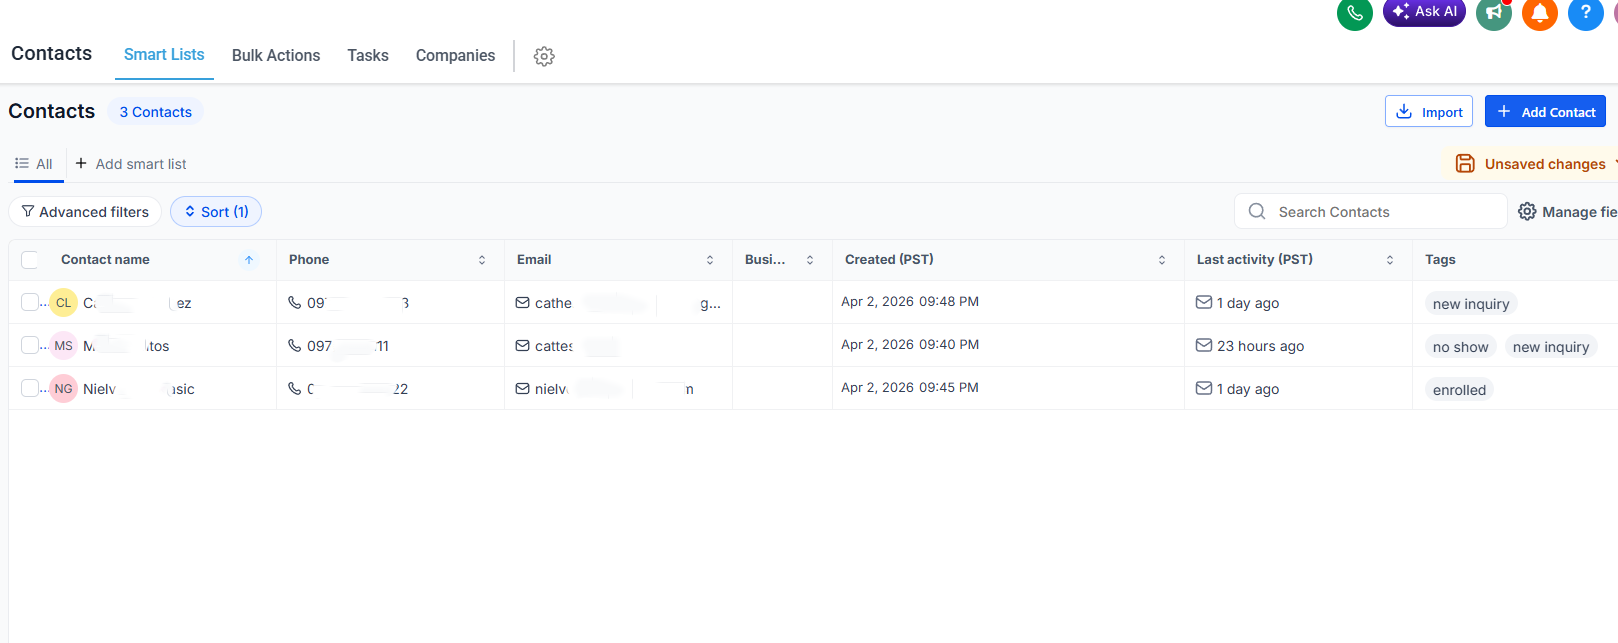The height and width of the screenshot is (643, 1618).
Task: Switch to Bulk Actions tab
Action: pos(276,56)
